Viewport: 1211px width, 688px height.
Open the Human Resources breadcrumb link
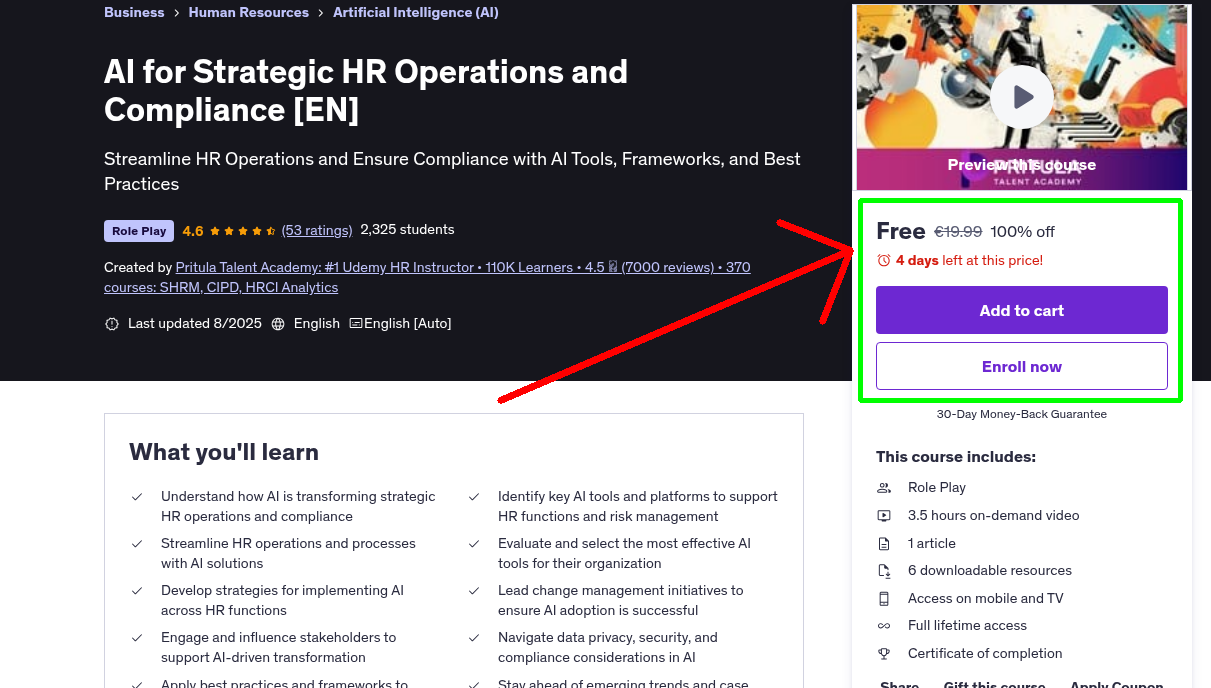pos(249,12)
